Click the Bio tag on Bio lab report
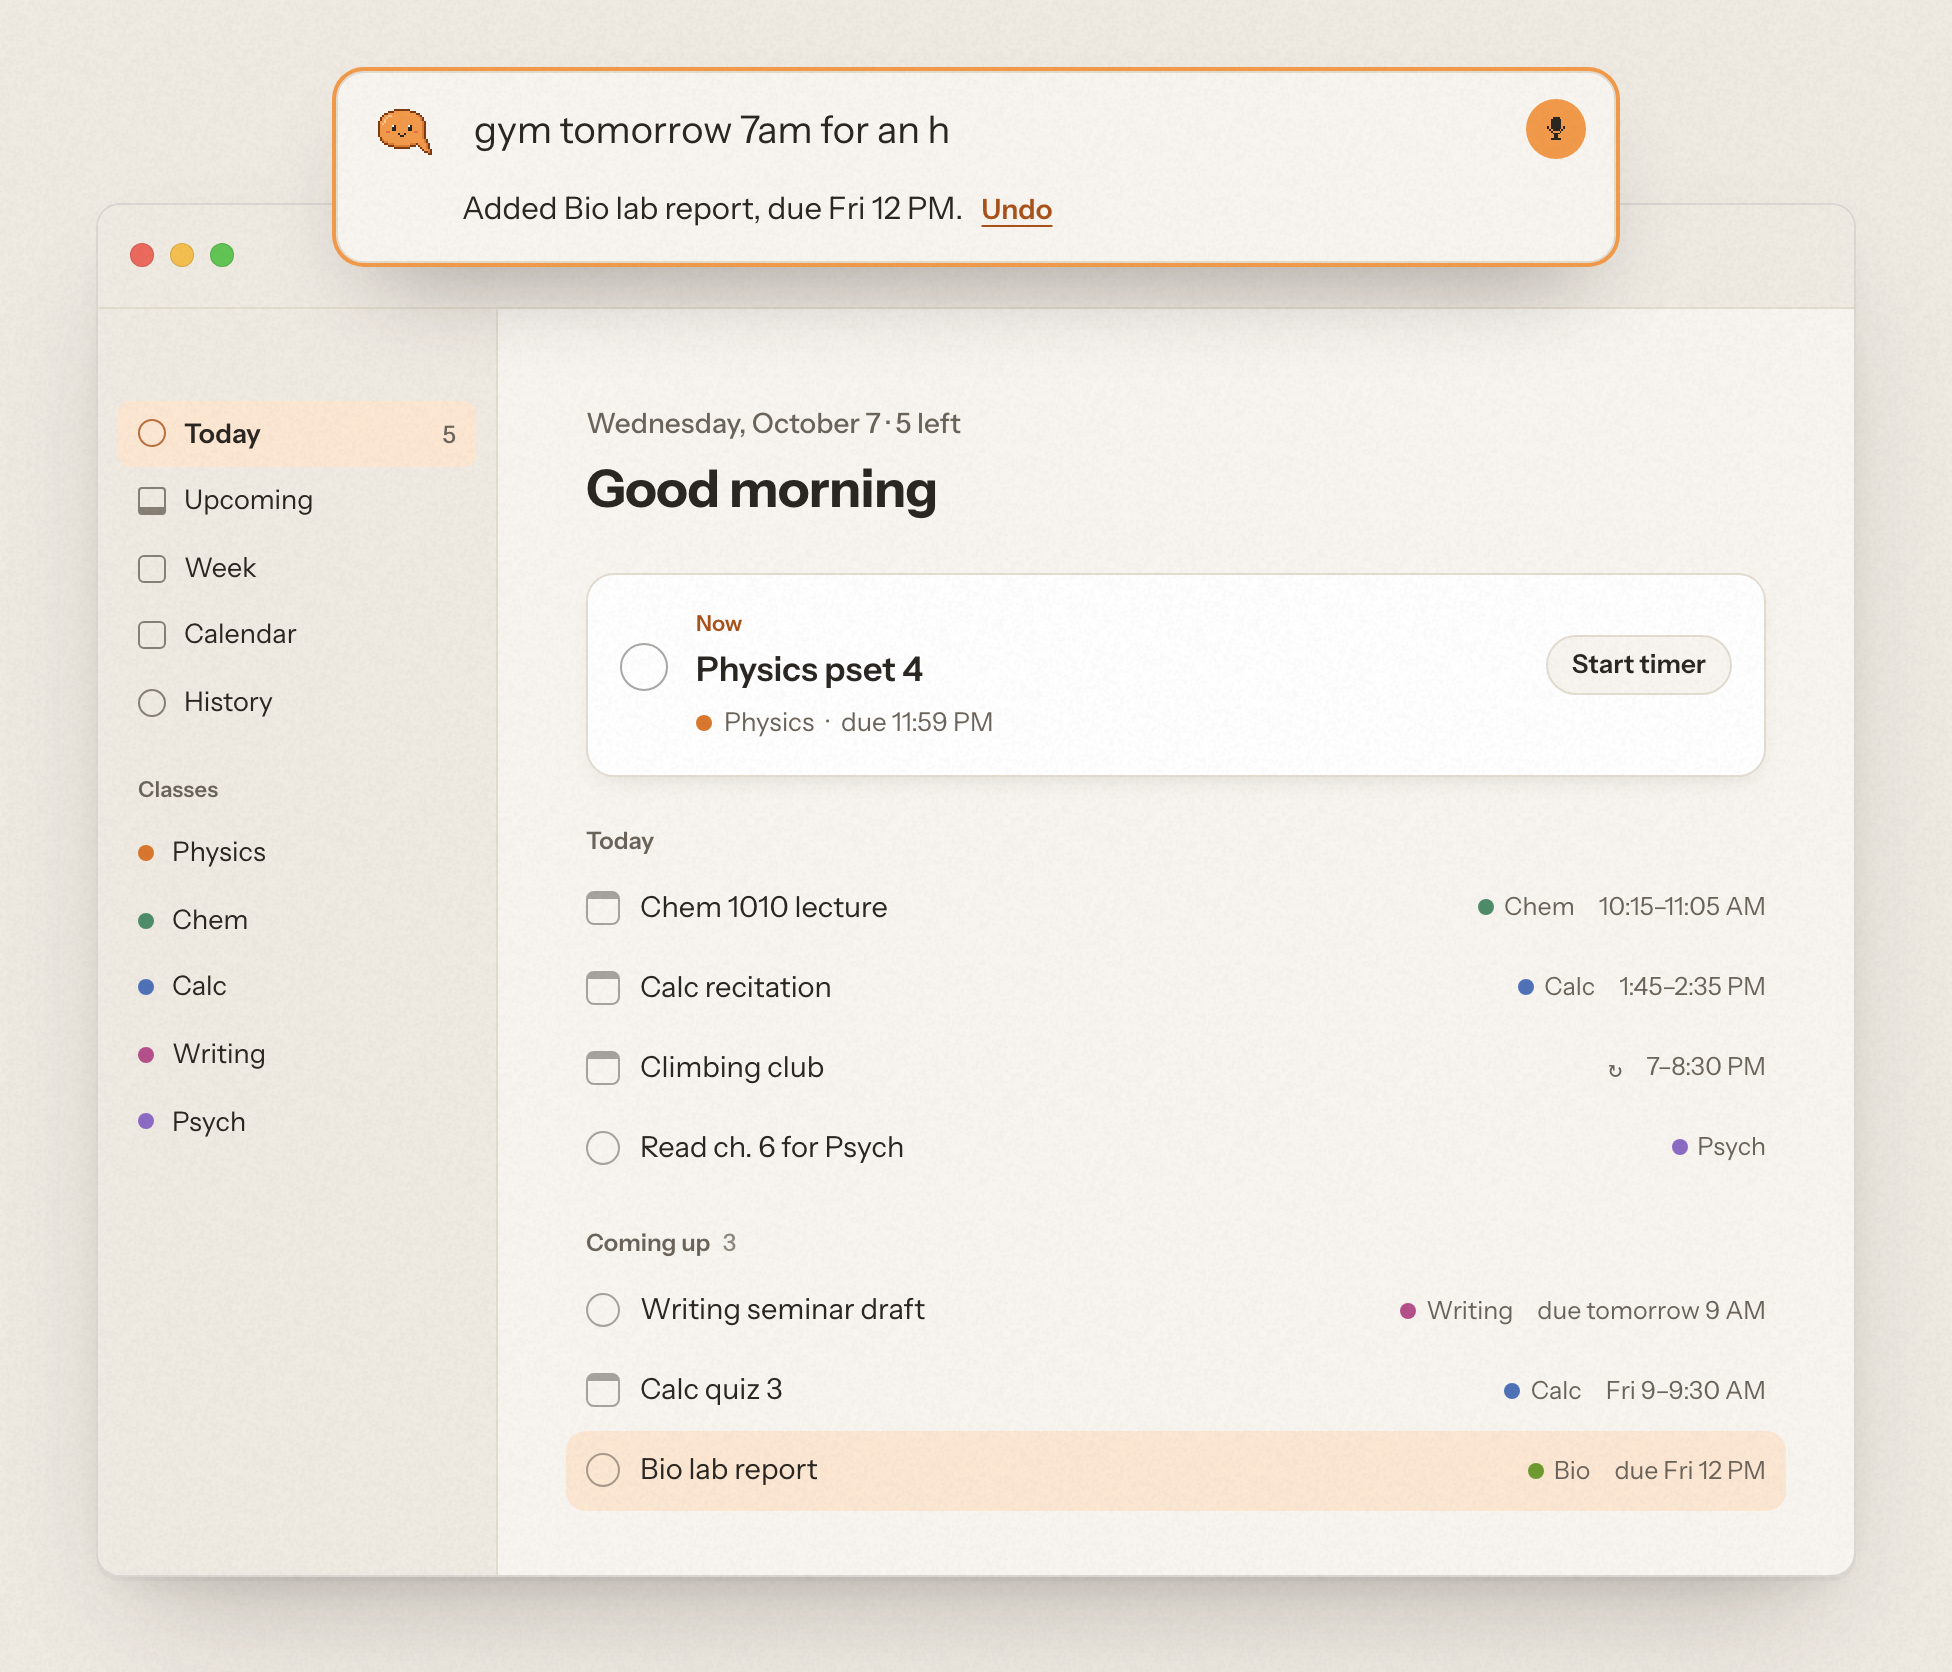Image resolution: width=1952 pixels, height=1672 pixels. coord(1559,1470)
